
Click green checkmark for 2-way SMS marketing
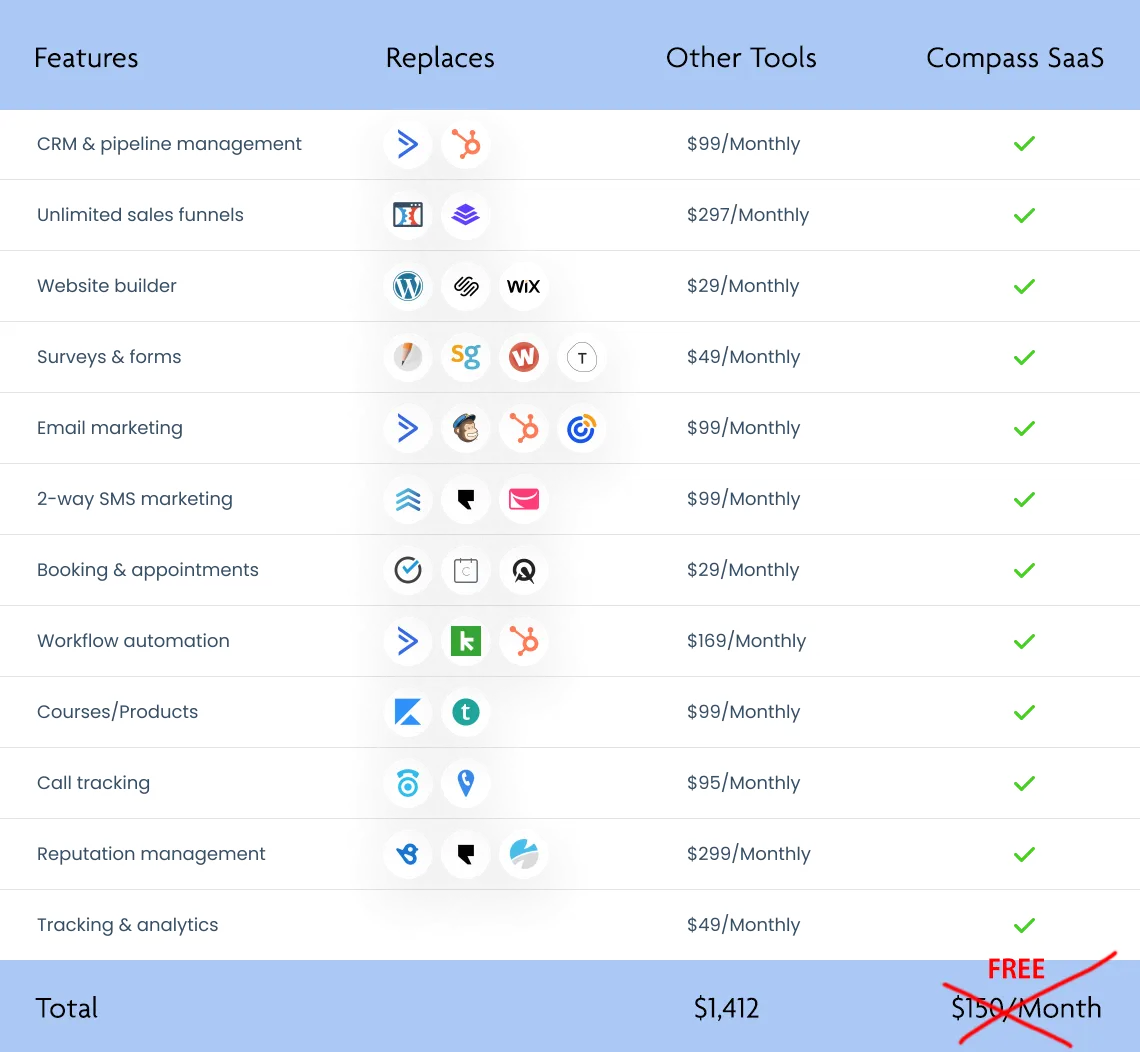(1024, 499)
